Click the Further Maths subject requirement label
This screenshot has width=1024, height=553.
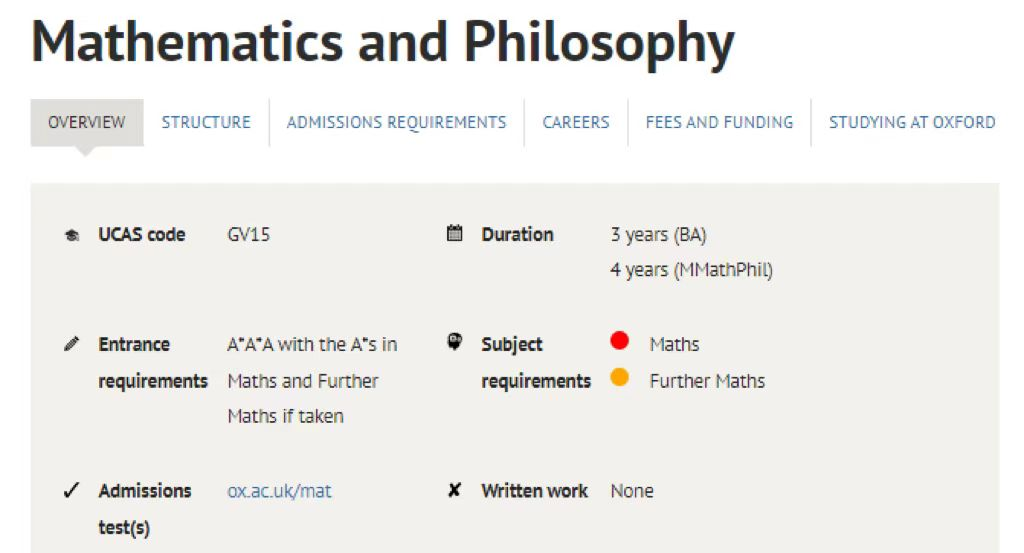coord(707,381)
